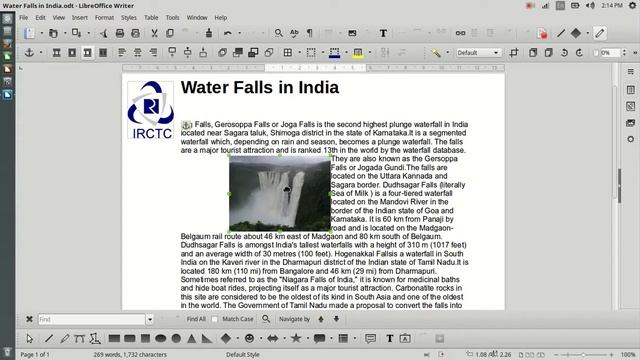Click Align Right icon in image toolbar
Viewport: 640px width, 360px height.
153,52
